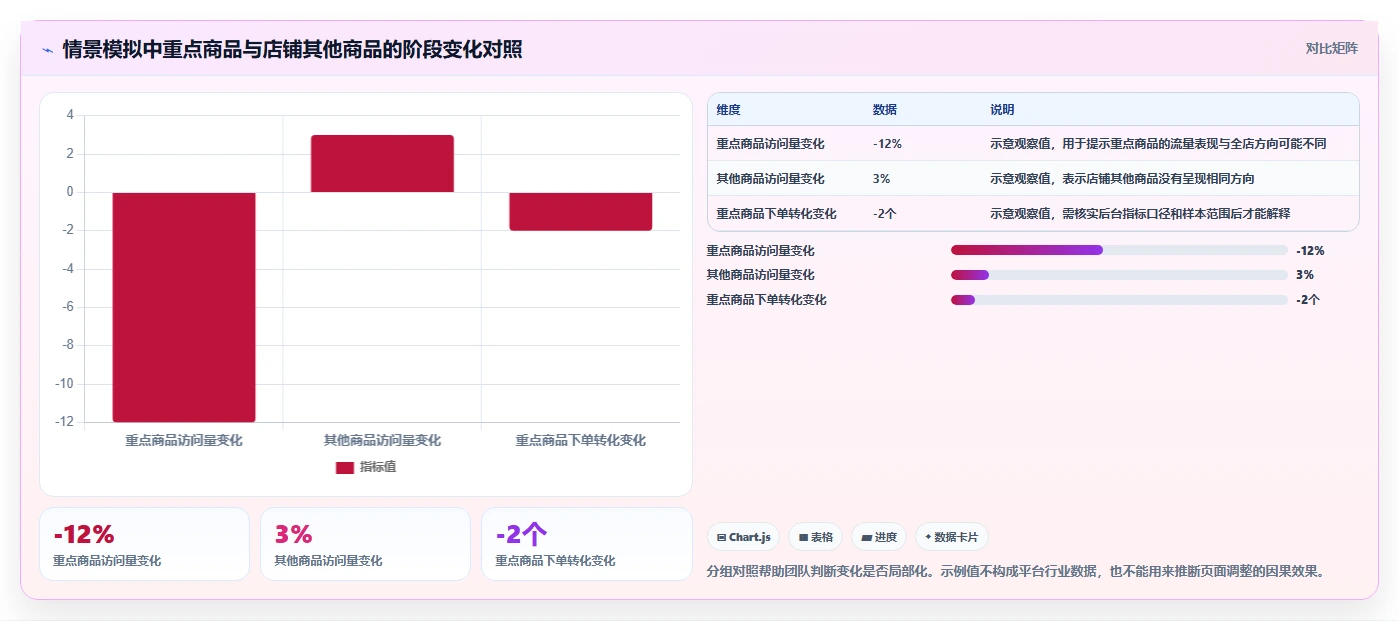
Task: Click the -2个 value in the table
Action: pyautogui.click(x=884, y=214)
